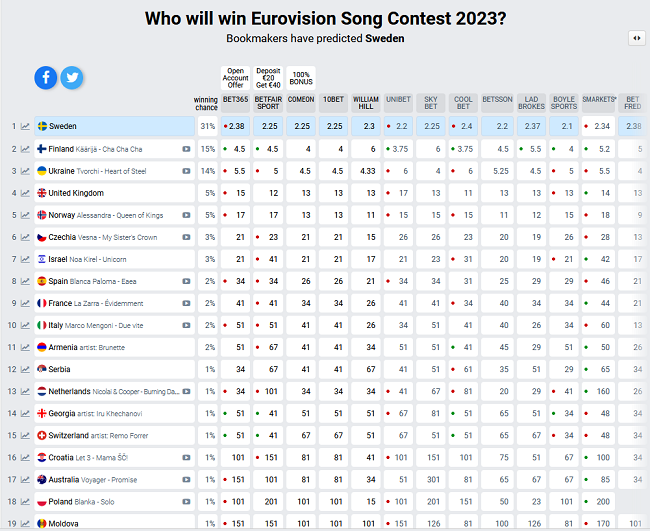
Task: Share the odds page on Twitter
Action: pyautogui.click(x=71, y=77)
